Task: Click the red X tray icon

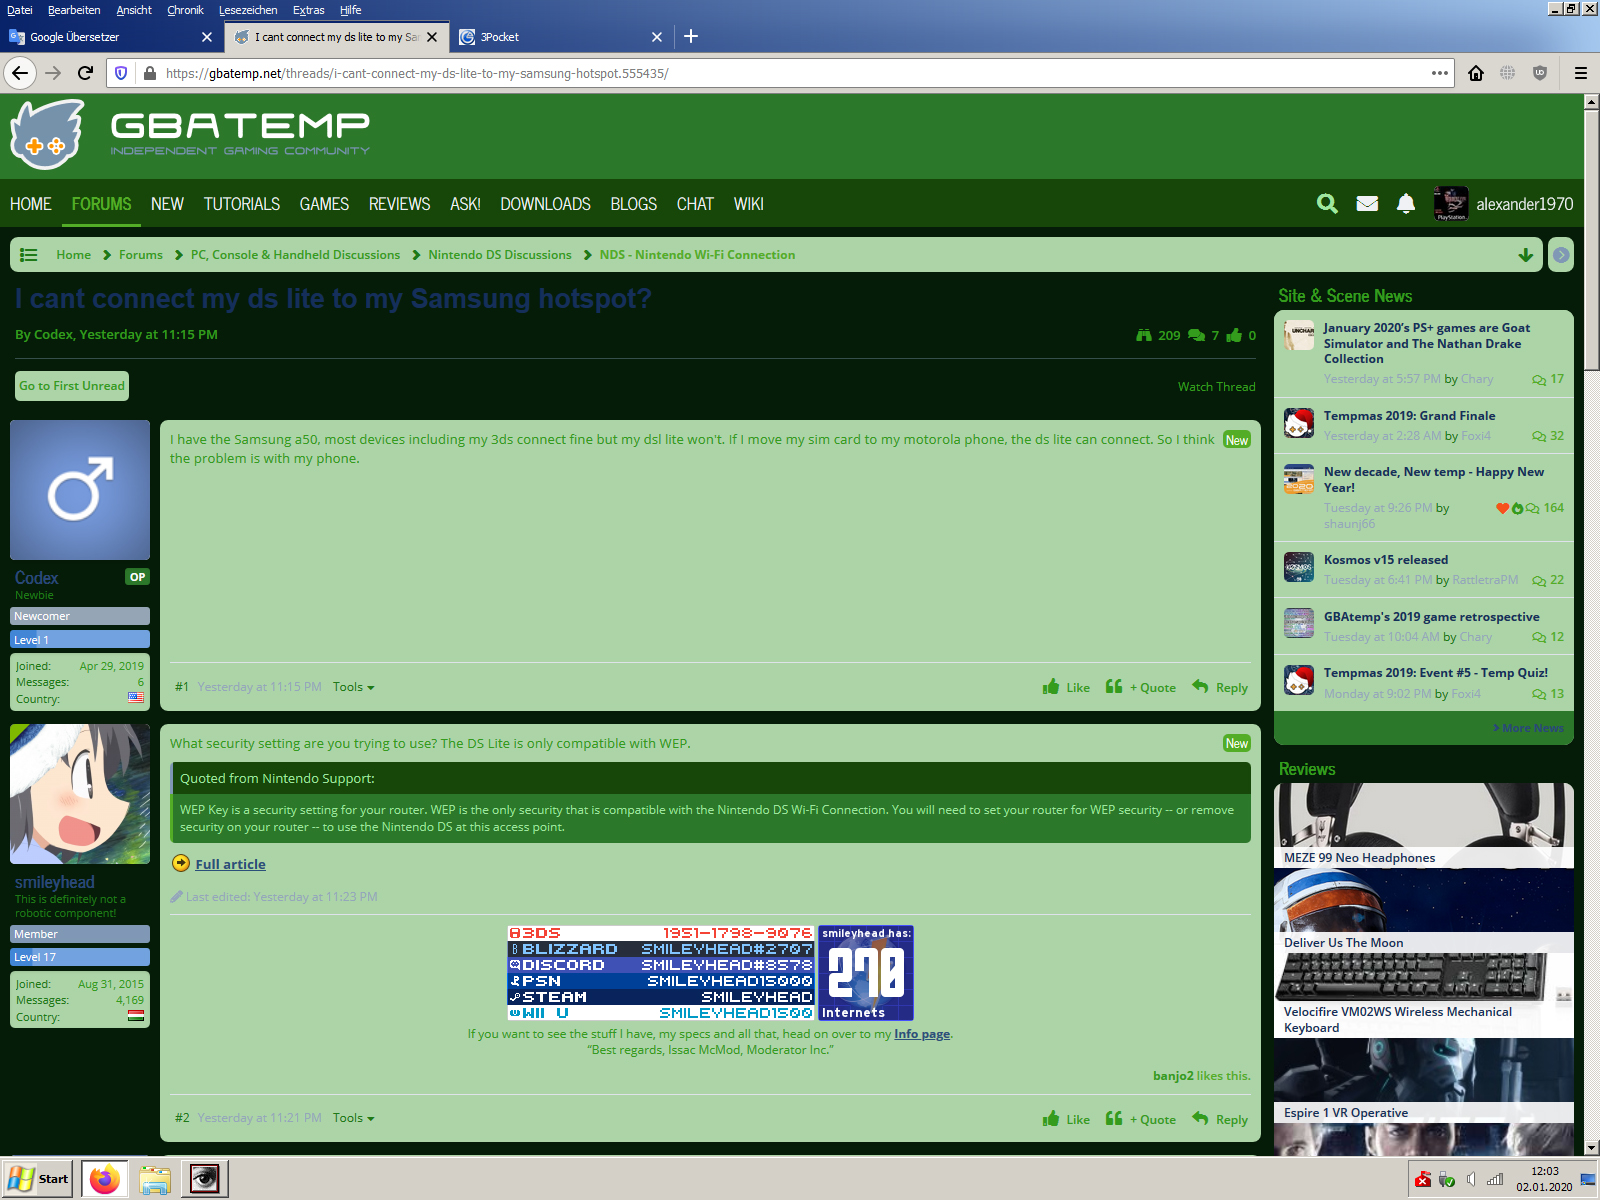Action: (x=1423, y=1180)
